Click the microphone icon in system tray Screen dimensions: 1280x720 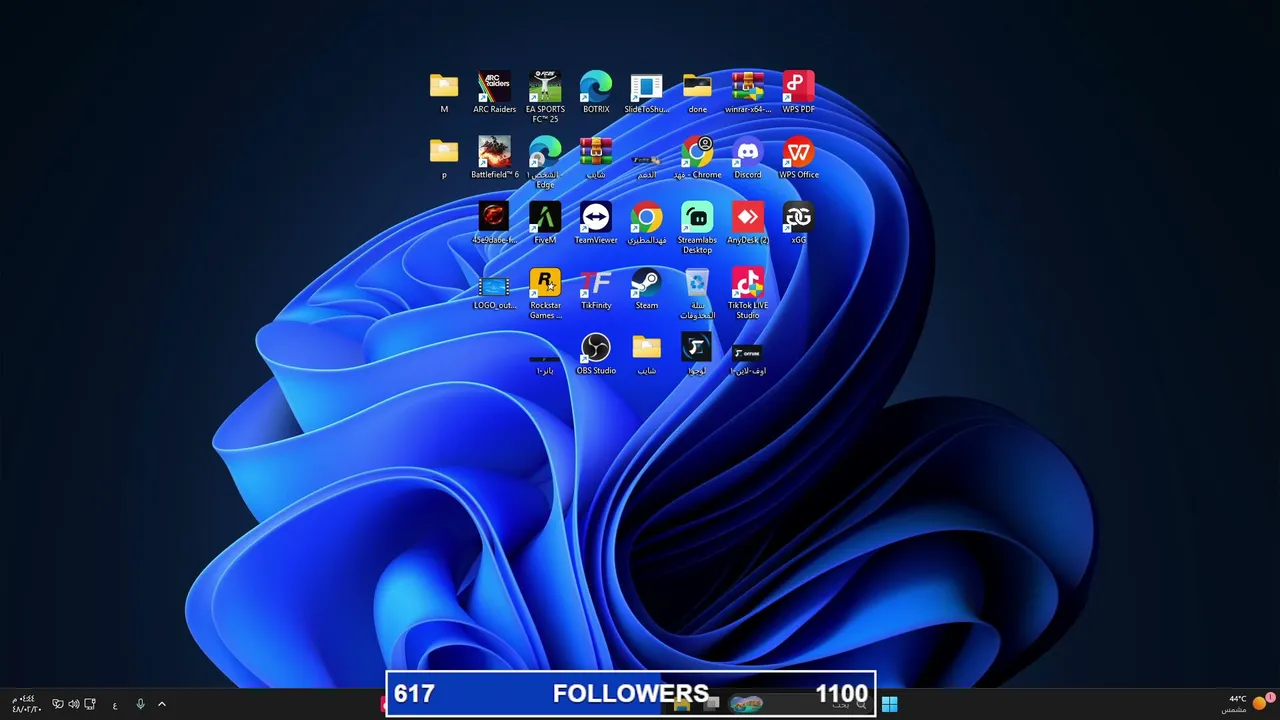coord(140,704)
